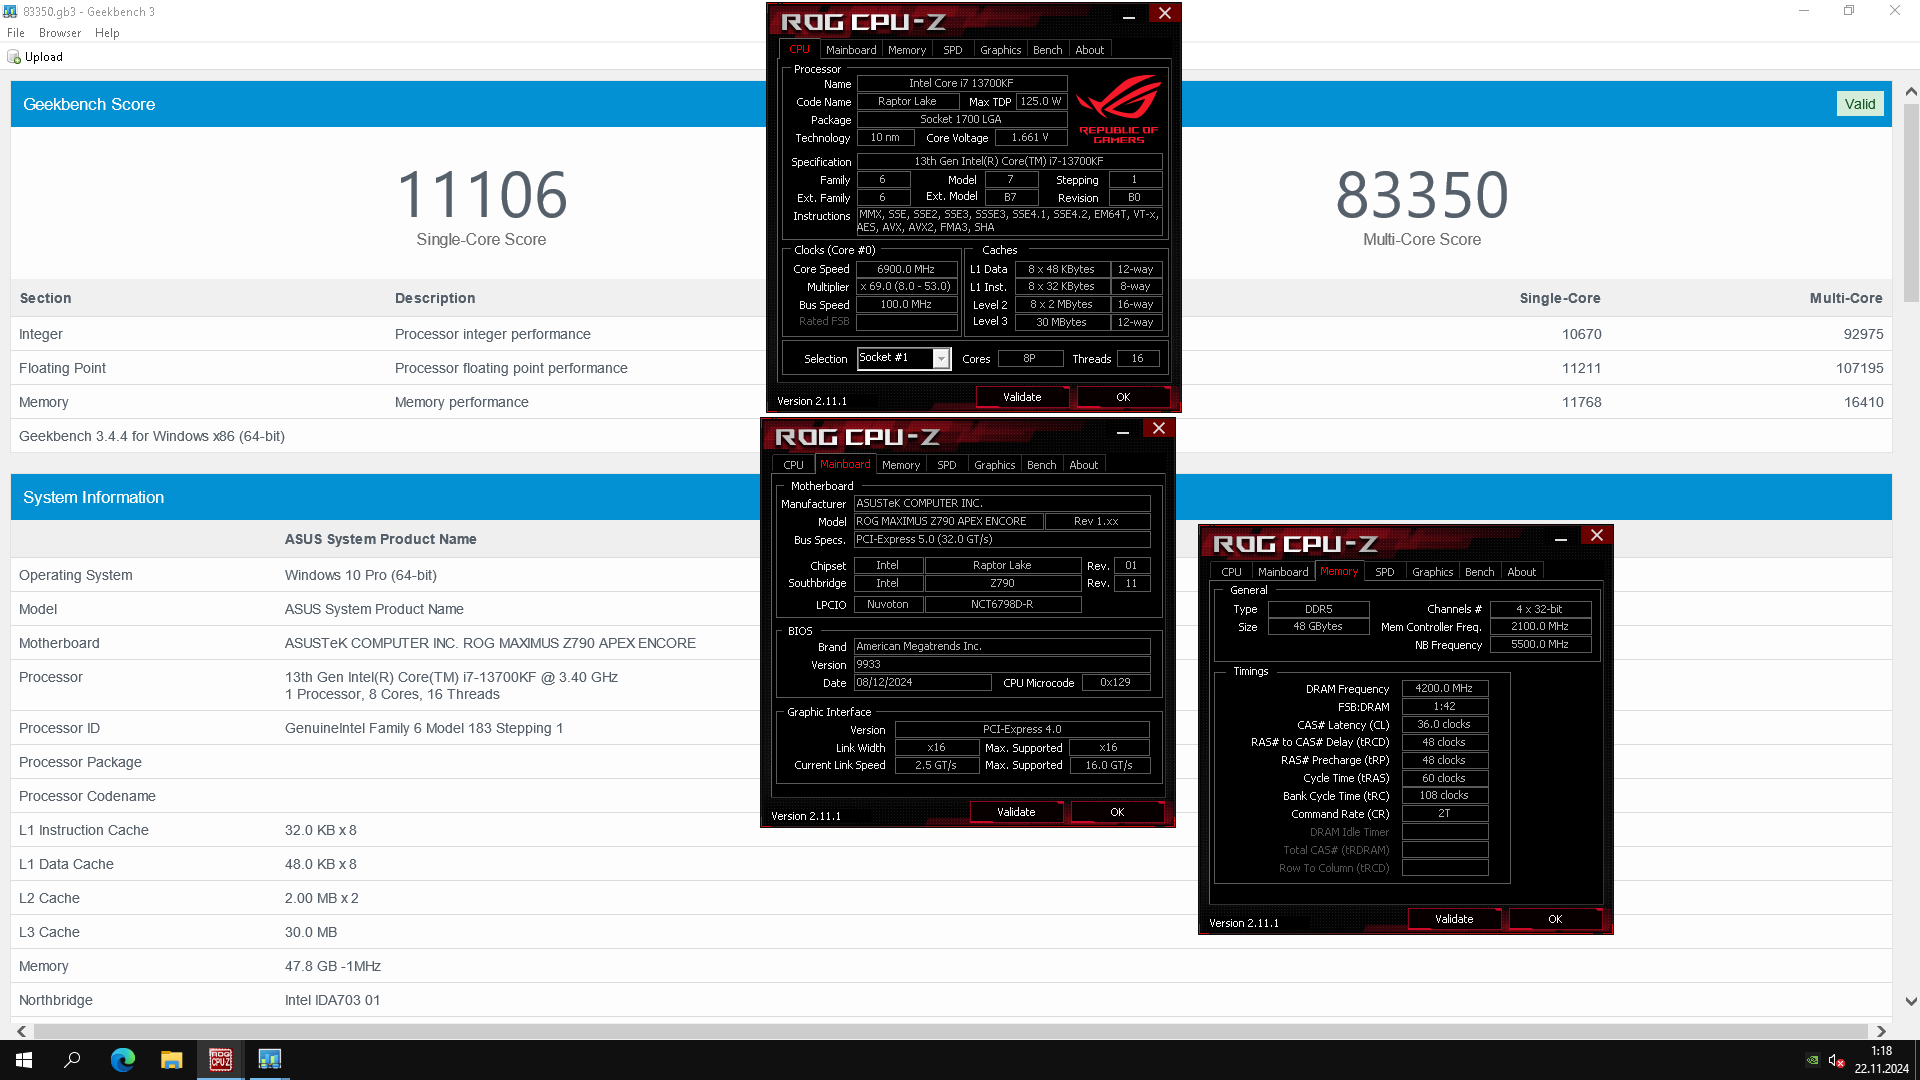Select Graphics tab in CPU window
The width and height of the screenshot is (1920, 1080).
[x=1000, y=50]
